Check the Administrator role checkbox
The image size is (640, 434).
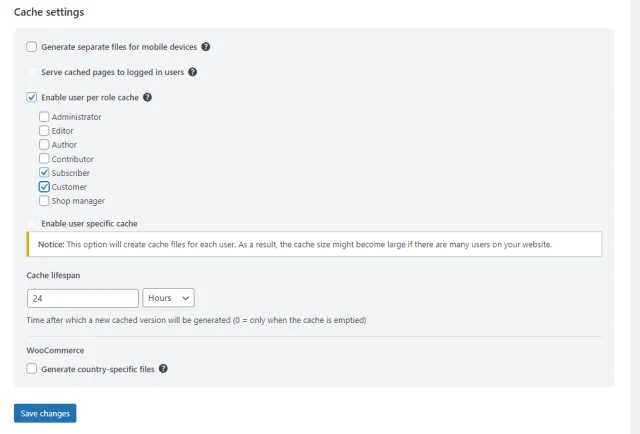pos(44,117)
